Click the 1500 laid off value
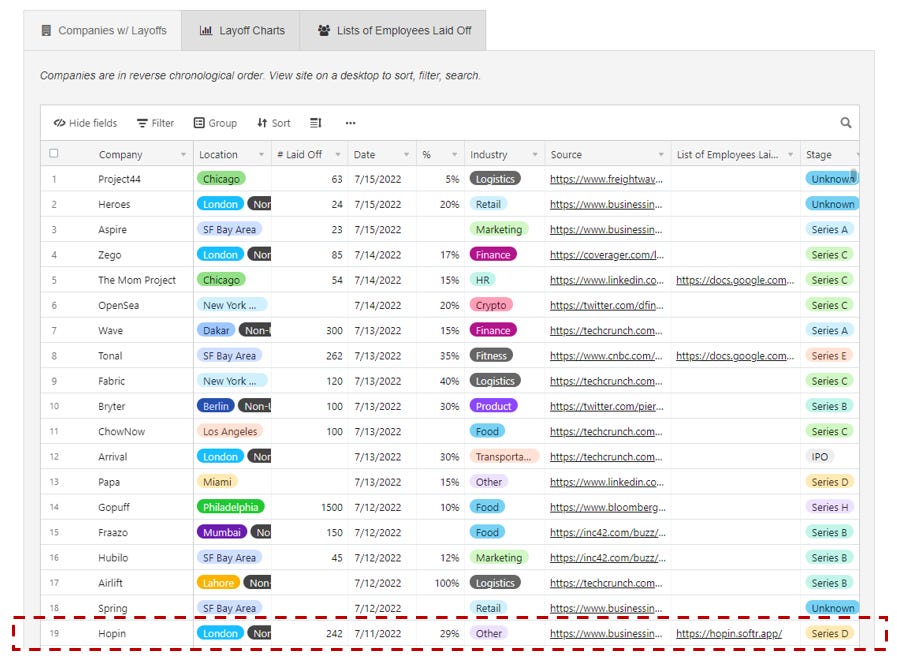 pyautogui.click(x=332, y=507)
